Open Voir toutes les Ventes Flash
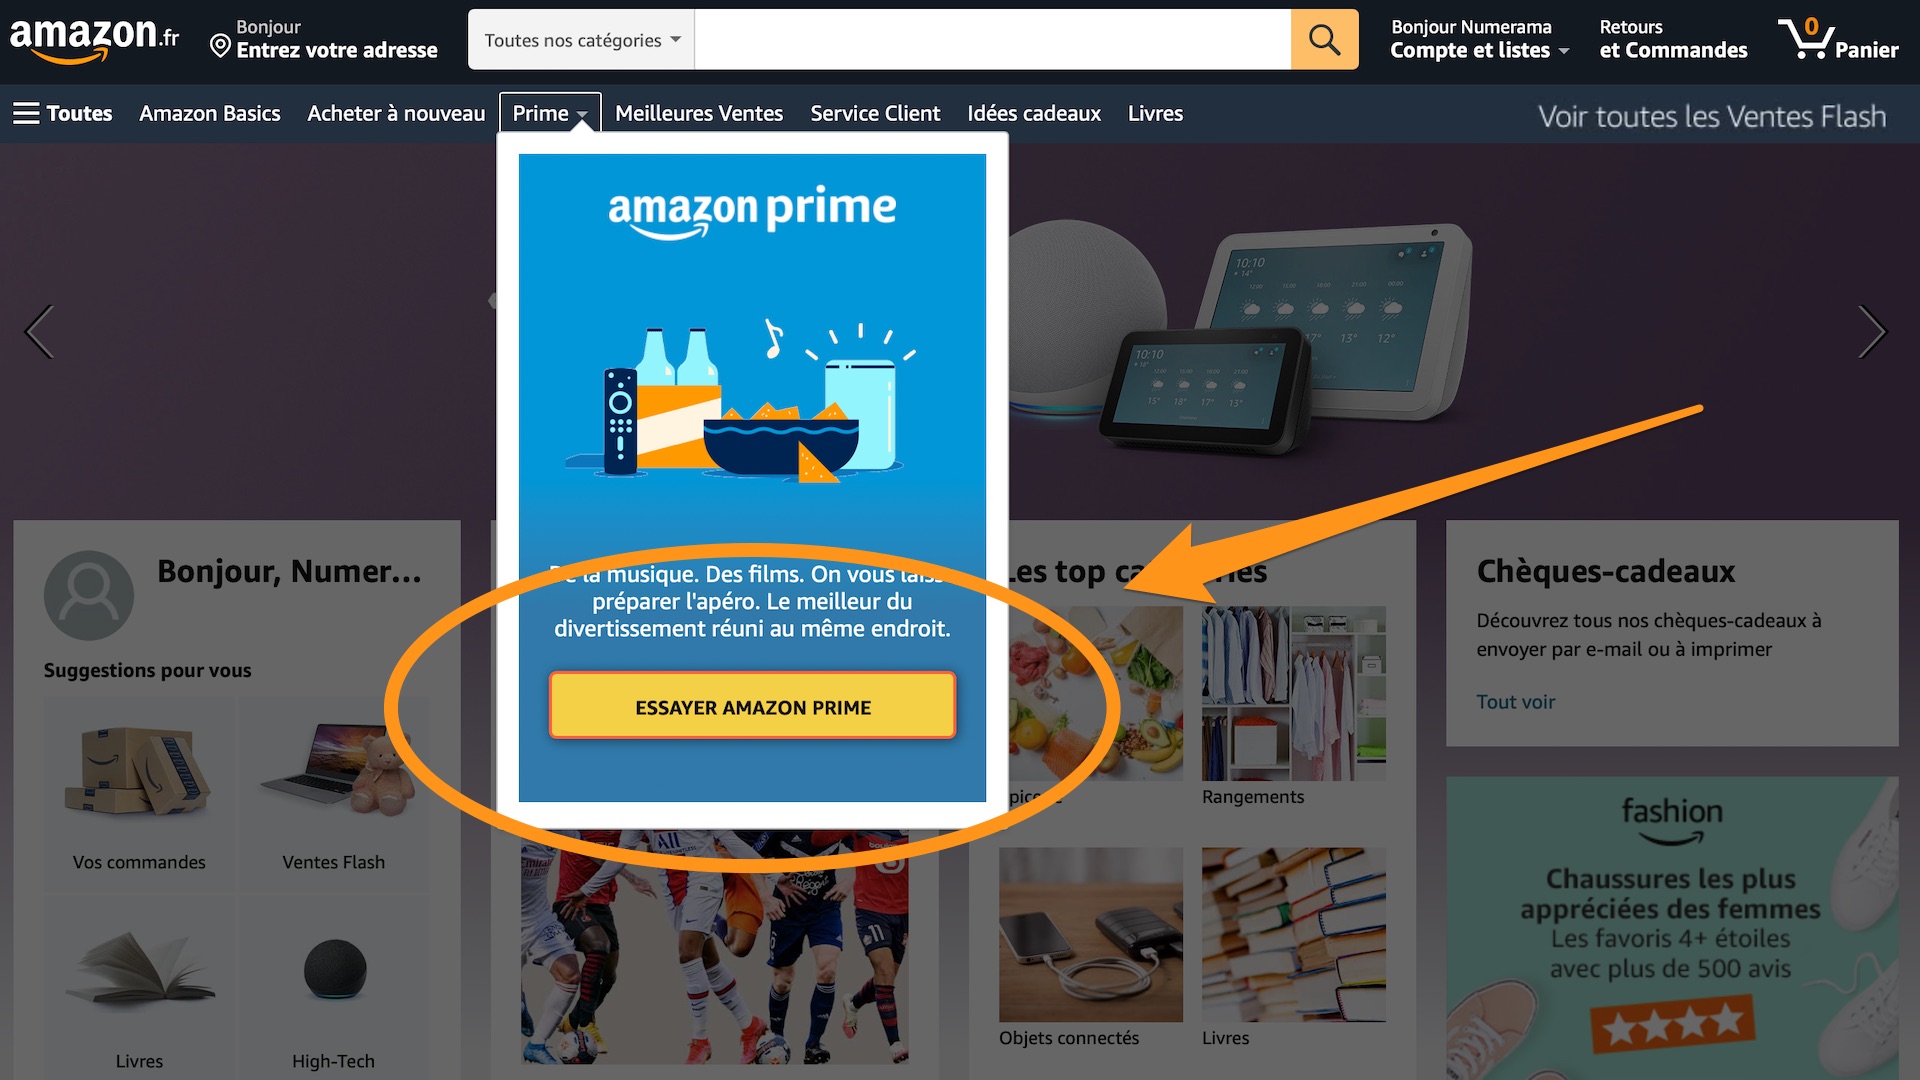The width and height of the screenshot is (1920, 1080). (1711, 116)
